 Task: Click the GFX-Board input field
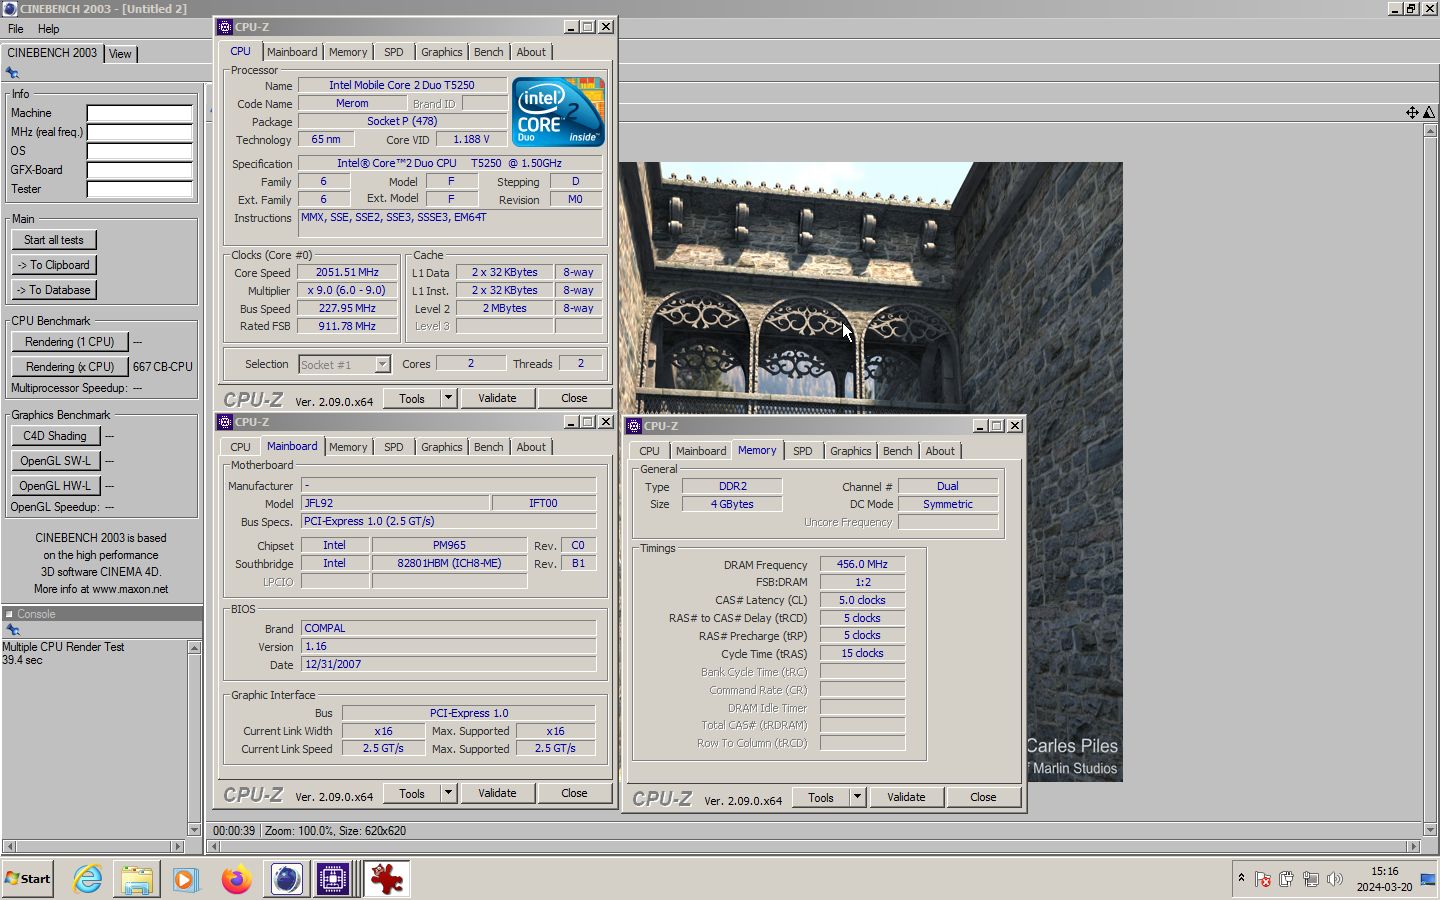click(139, 170)
